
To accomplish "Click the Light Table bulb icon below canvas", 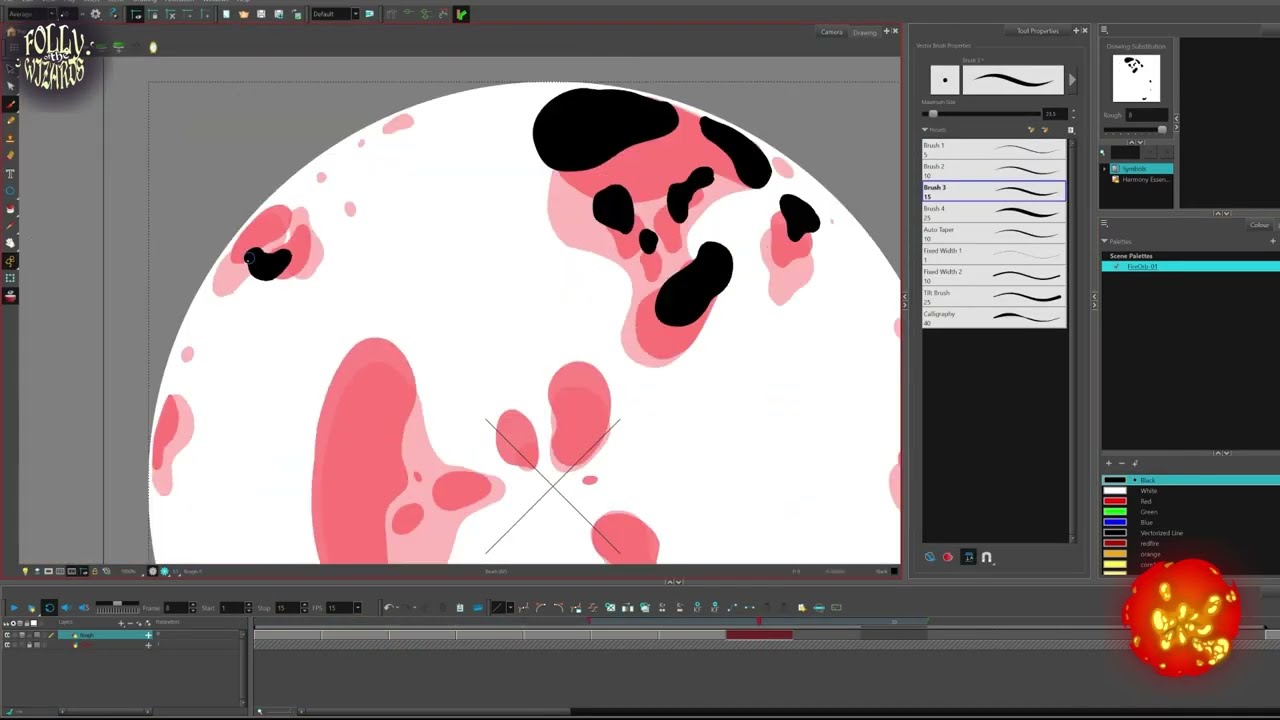I will 26,571.
